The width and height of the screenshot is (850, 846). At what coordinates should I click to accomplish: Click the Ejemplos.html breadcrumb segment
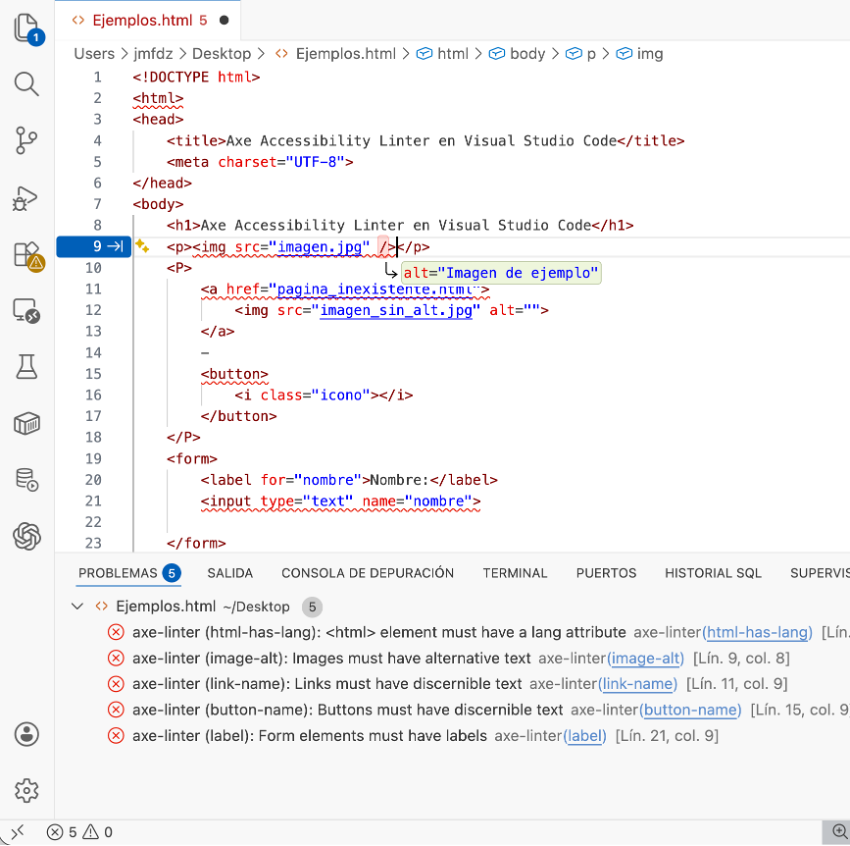pyautogui.click(x=336, y=54)
